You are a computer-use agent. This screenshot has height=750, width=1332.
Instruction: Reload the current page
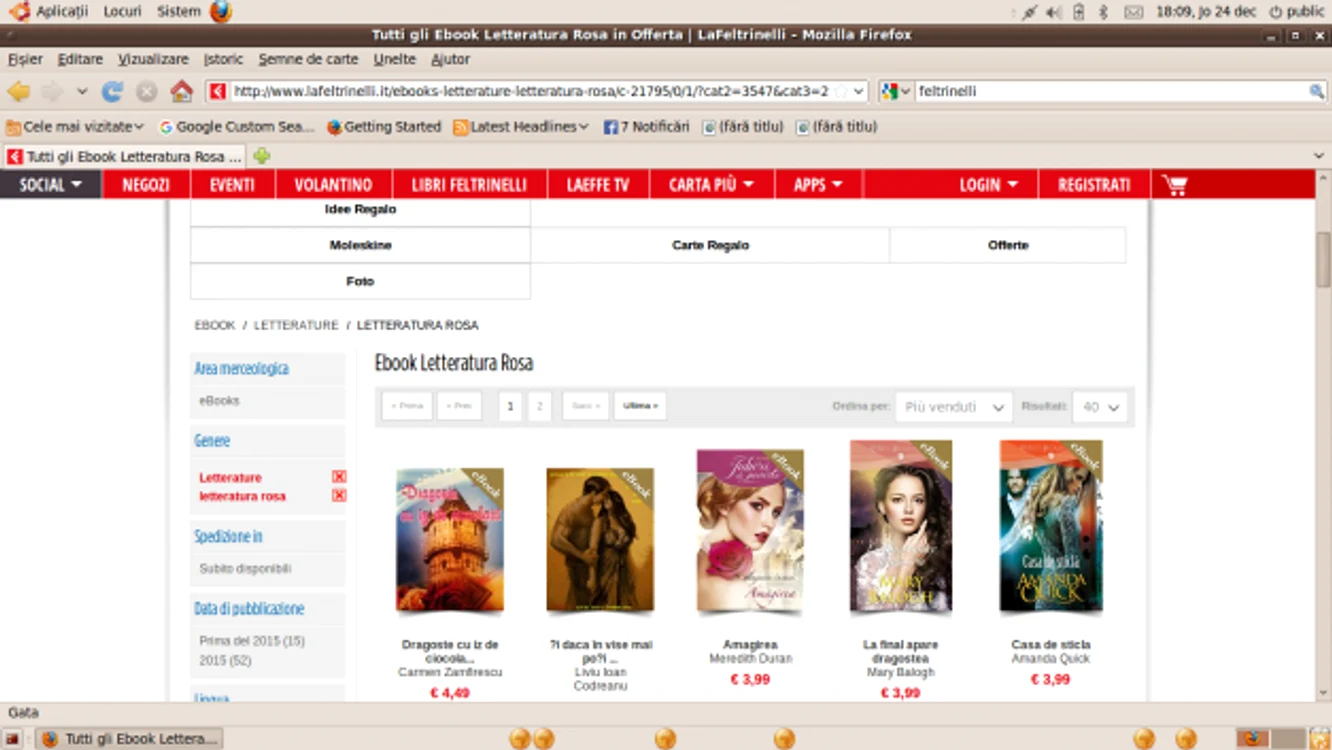pos(112,91)
